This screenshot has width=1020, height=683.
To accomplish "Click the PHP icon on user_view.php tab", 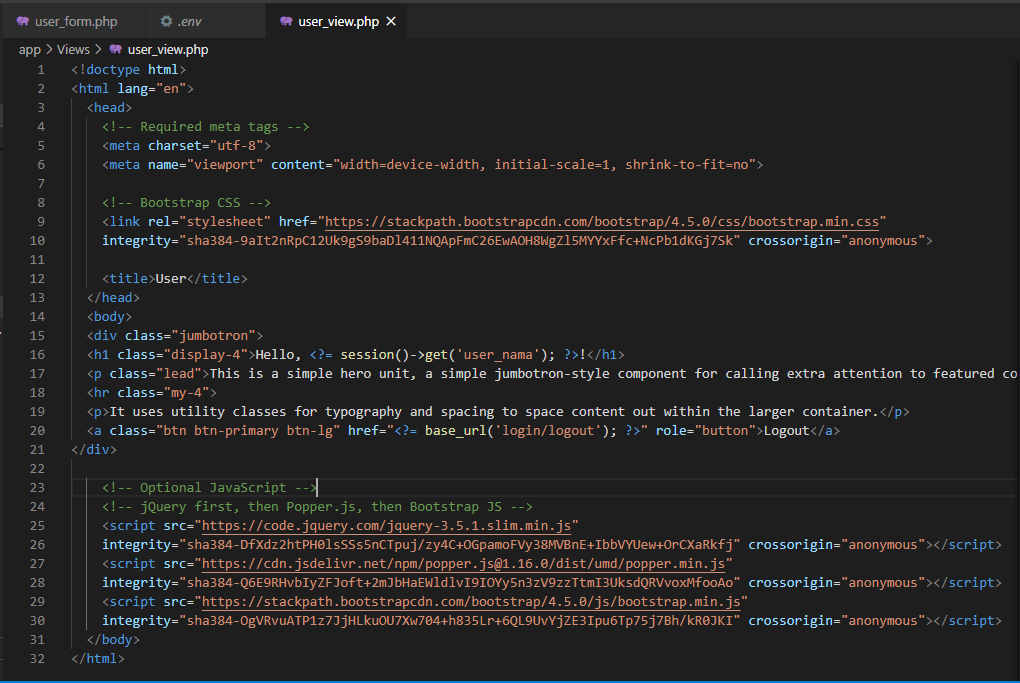I will [286, 21].
